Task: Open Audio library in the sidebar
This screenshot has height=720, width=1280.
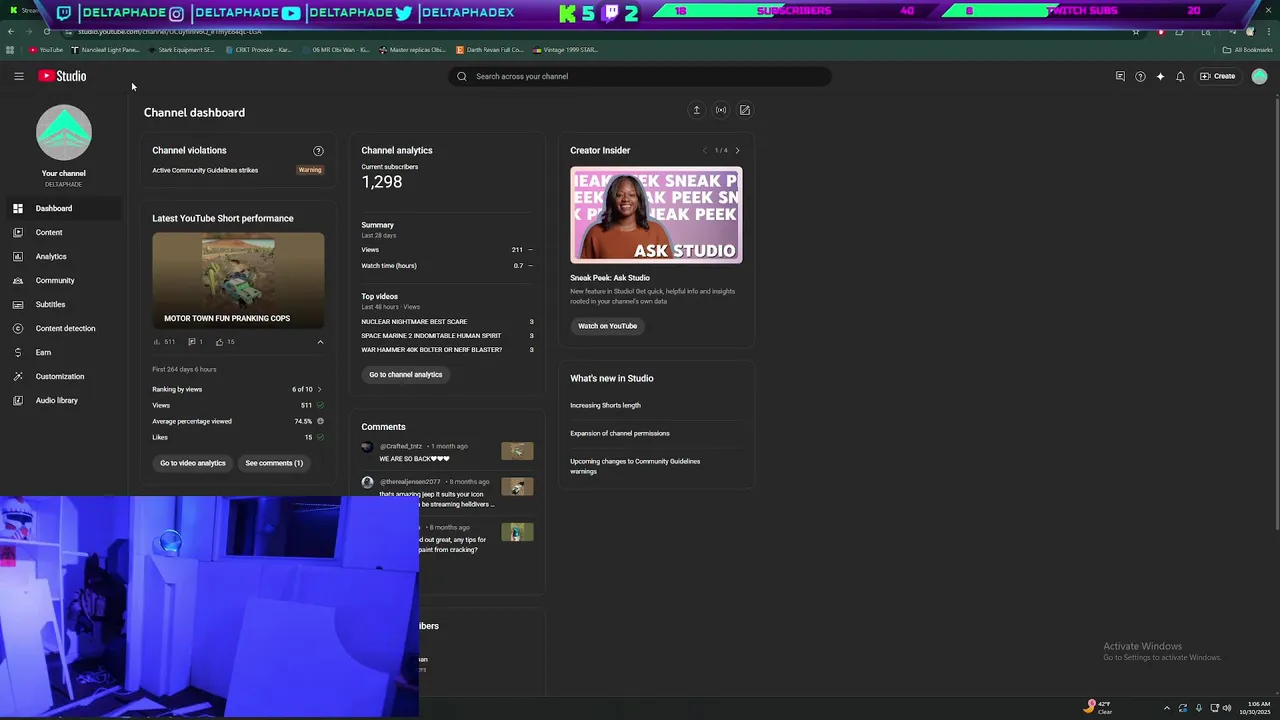Action: (x=62, y=400)
